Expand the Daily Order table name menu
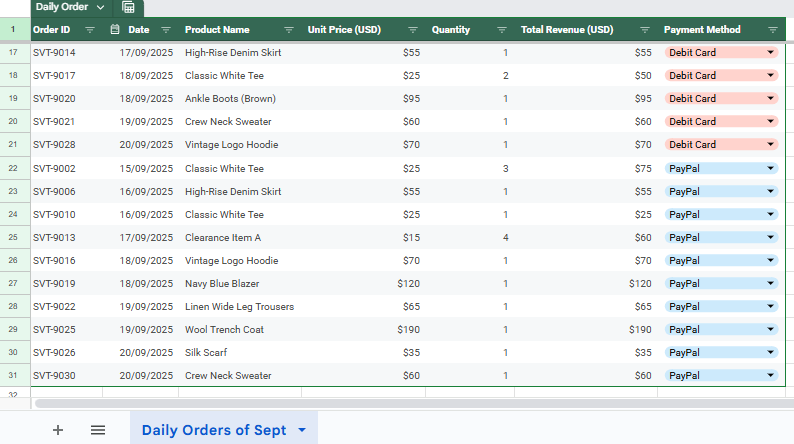 [x=100, y=7]
